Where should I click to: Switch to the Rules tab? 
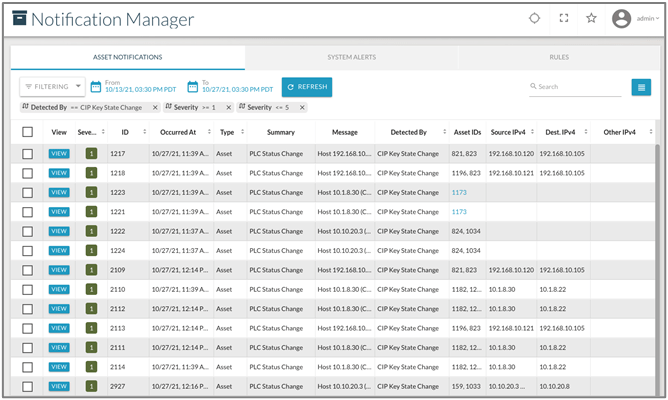[x=559, y=57]
